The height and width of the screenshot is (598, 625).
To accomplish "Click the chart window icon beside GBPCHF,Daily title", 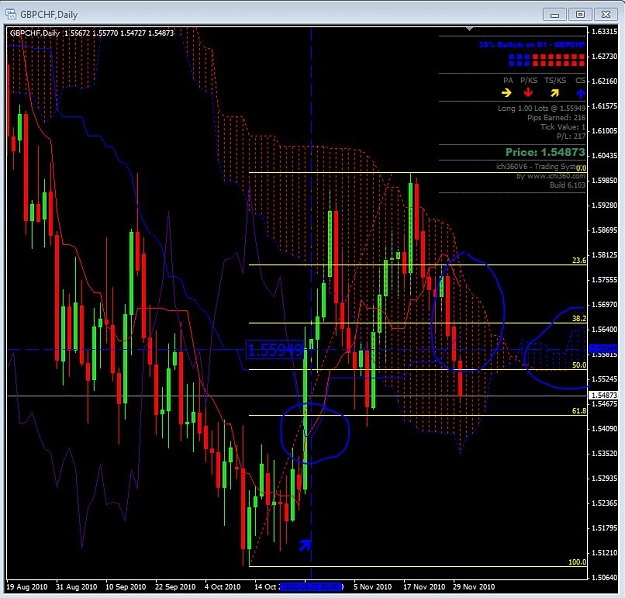I will tap(10, 14).
